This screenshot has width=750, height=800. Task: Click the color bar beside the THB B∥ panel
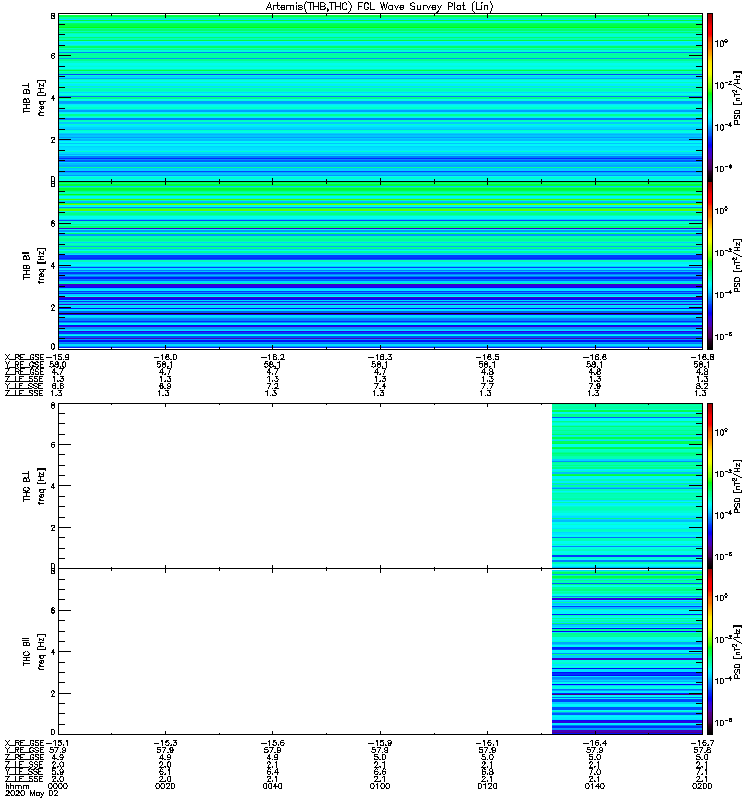(710, 265)
